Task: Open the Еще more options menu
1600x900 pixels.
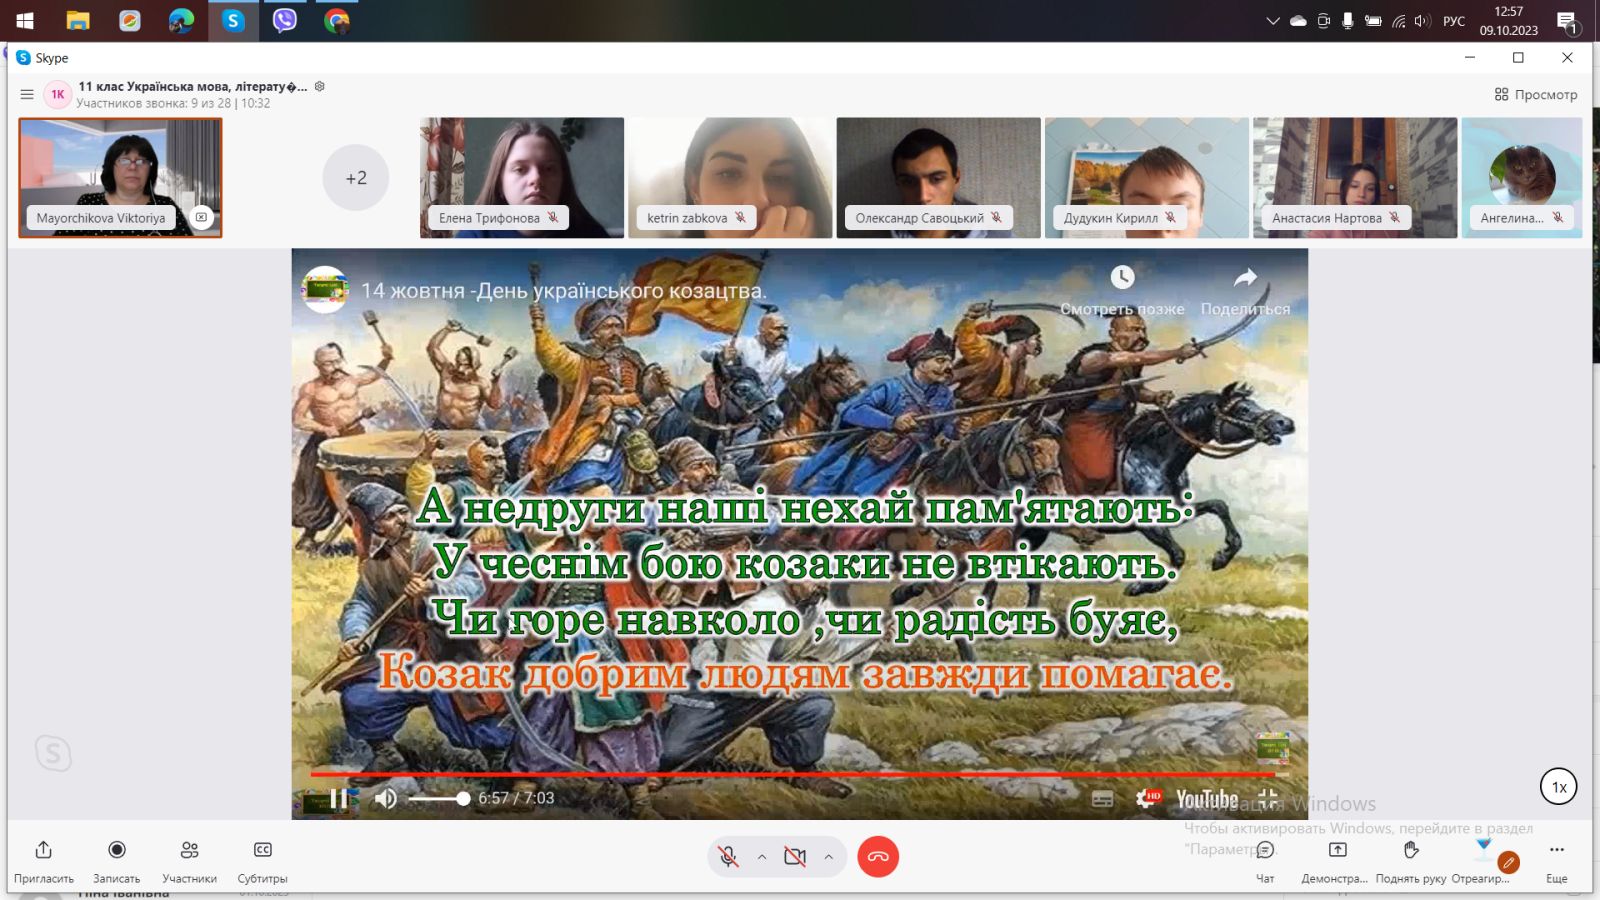Action: coord(1557,861)
